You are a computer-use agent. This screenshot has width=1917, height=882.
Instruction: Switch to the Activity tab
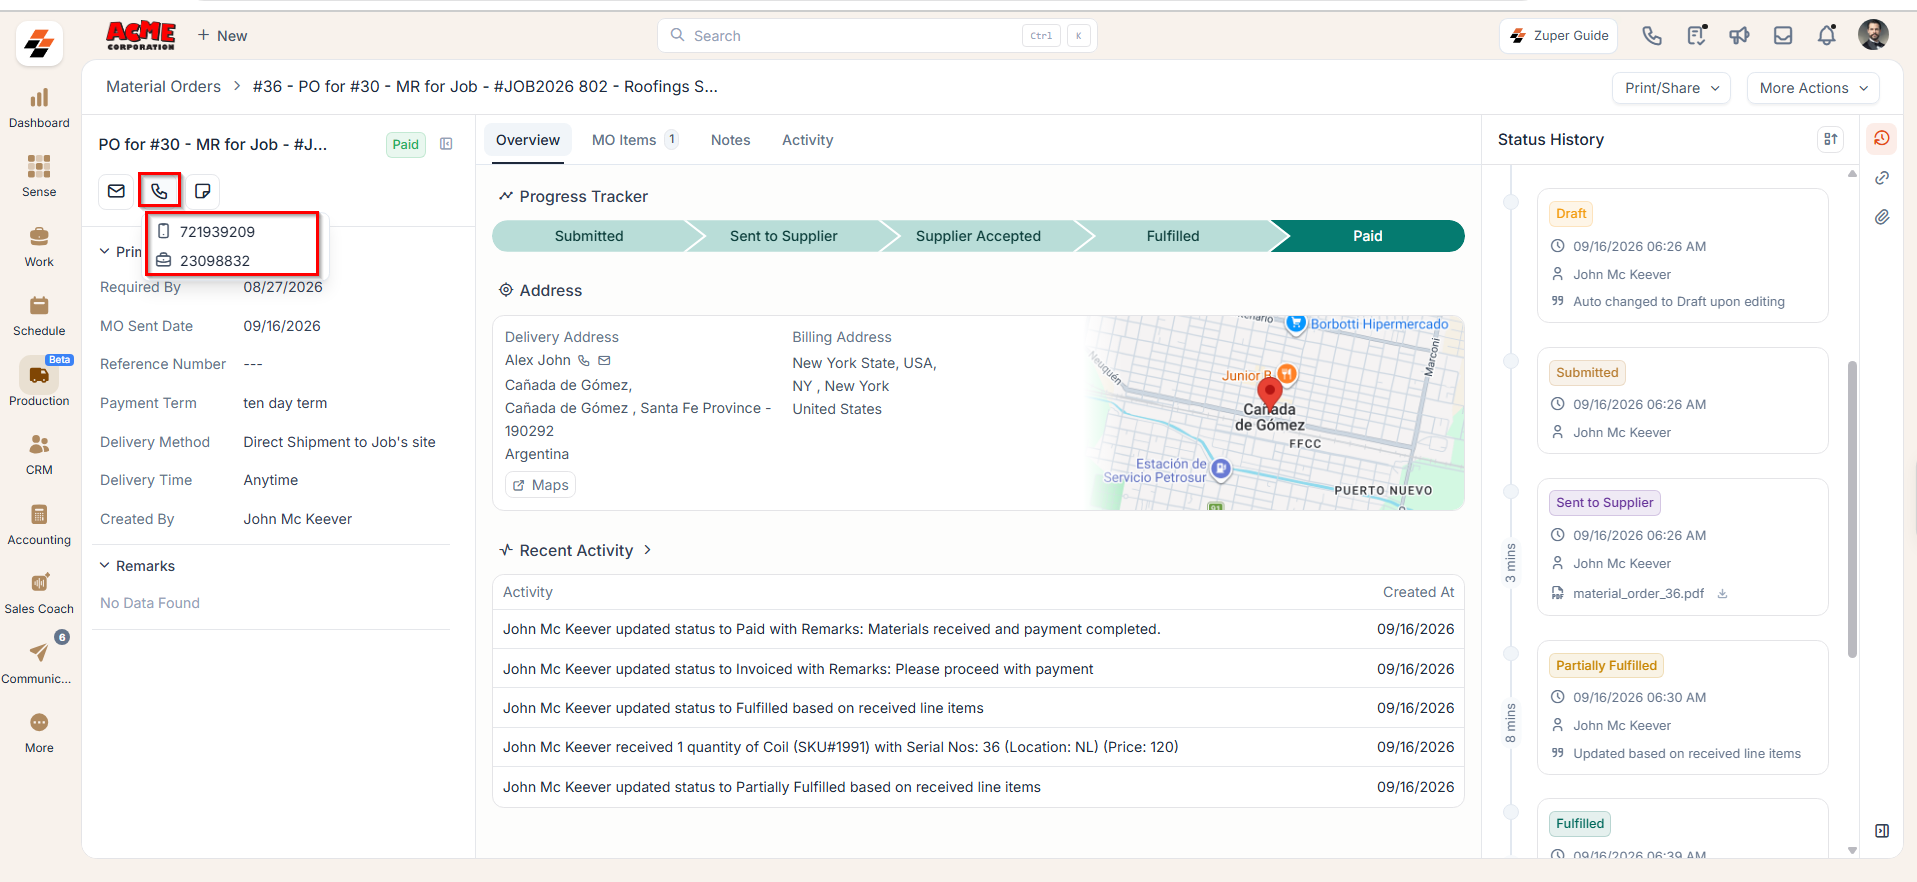click(x=808, y=140)
